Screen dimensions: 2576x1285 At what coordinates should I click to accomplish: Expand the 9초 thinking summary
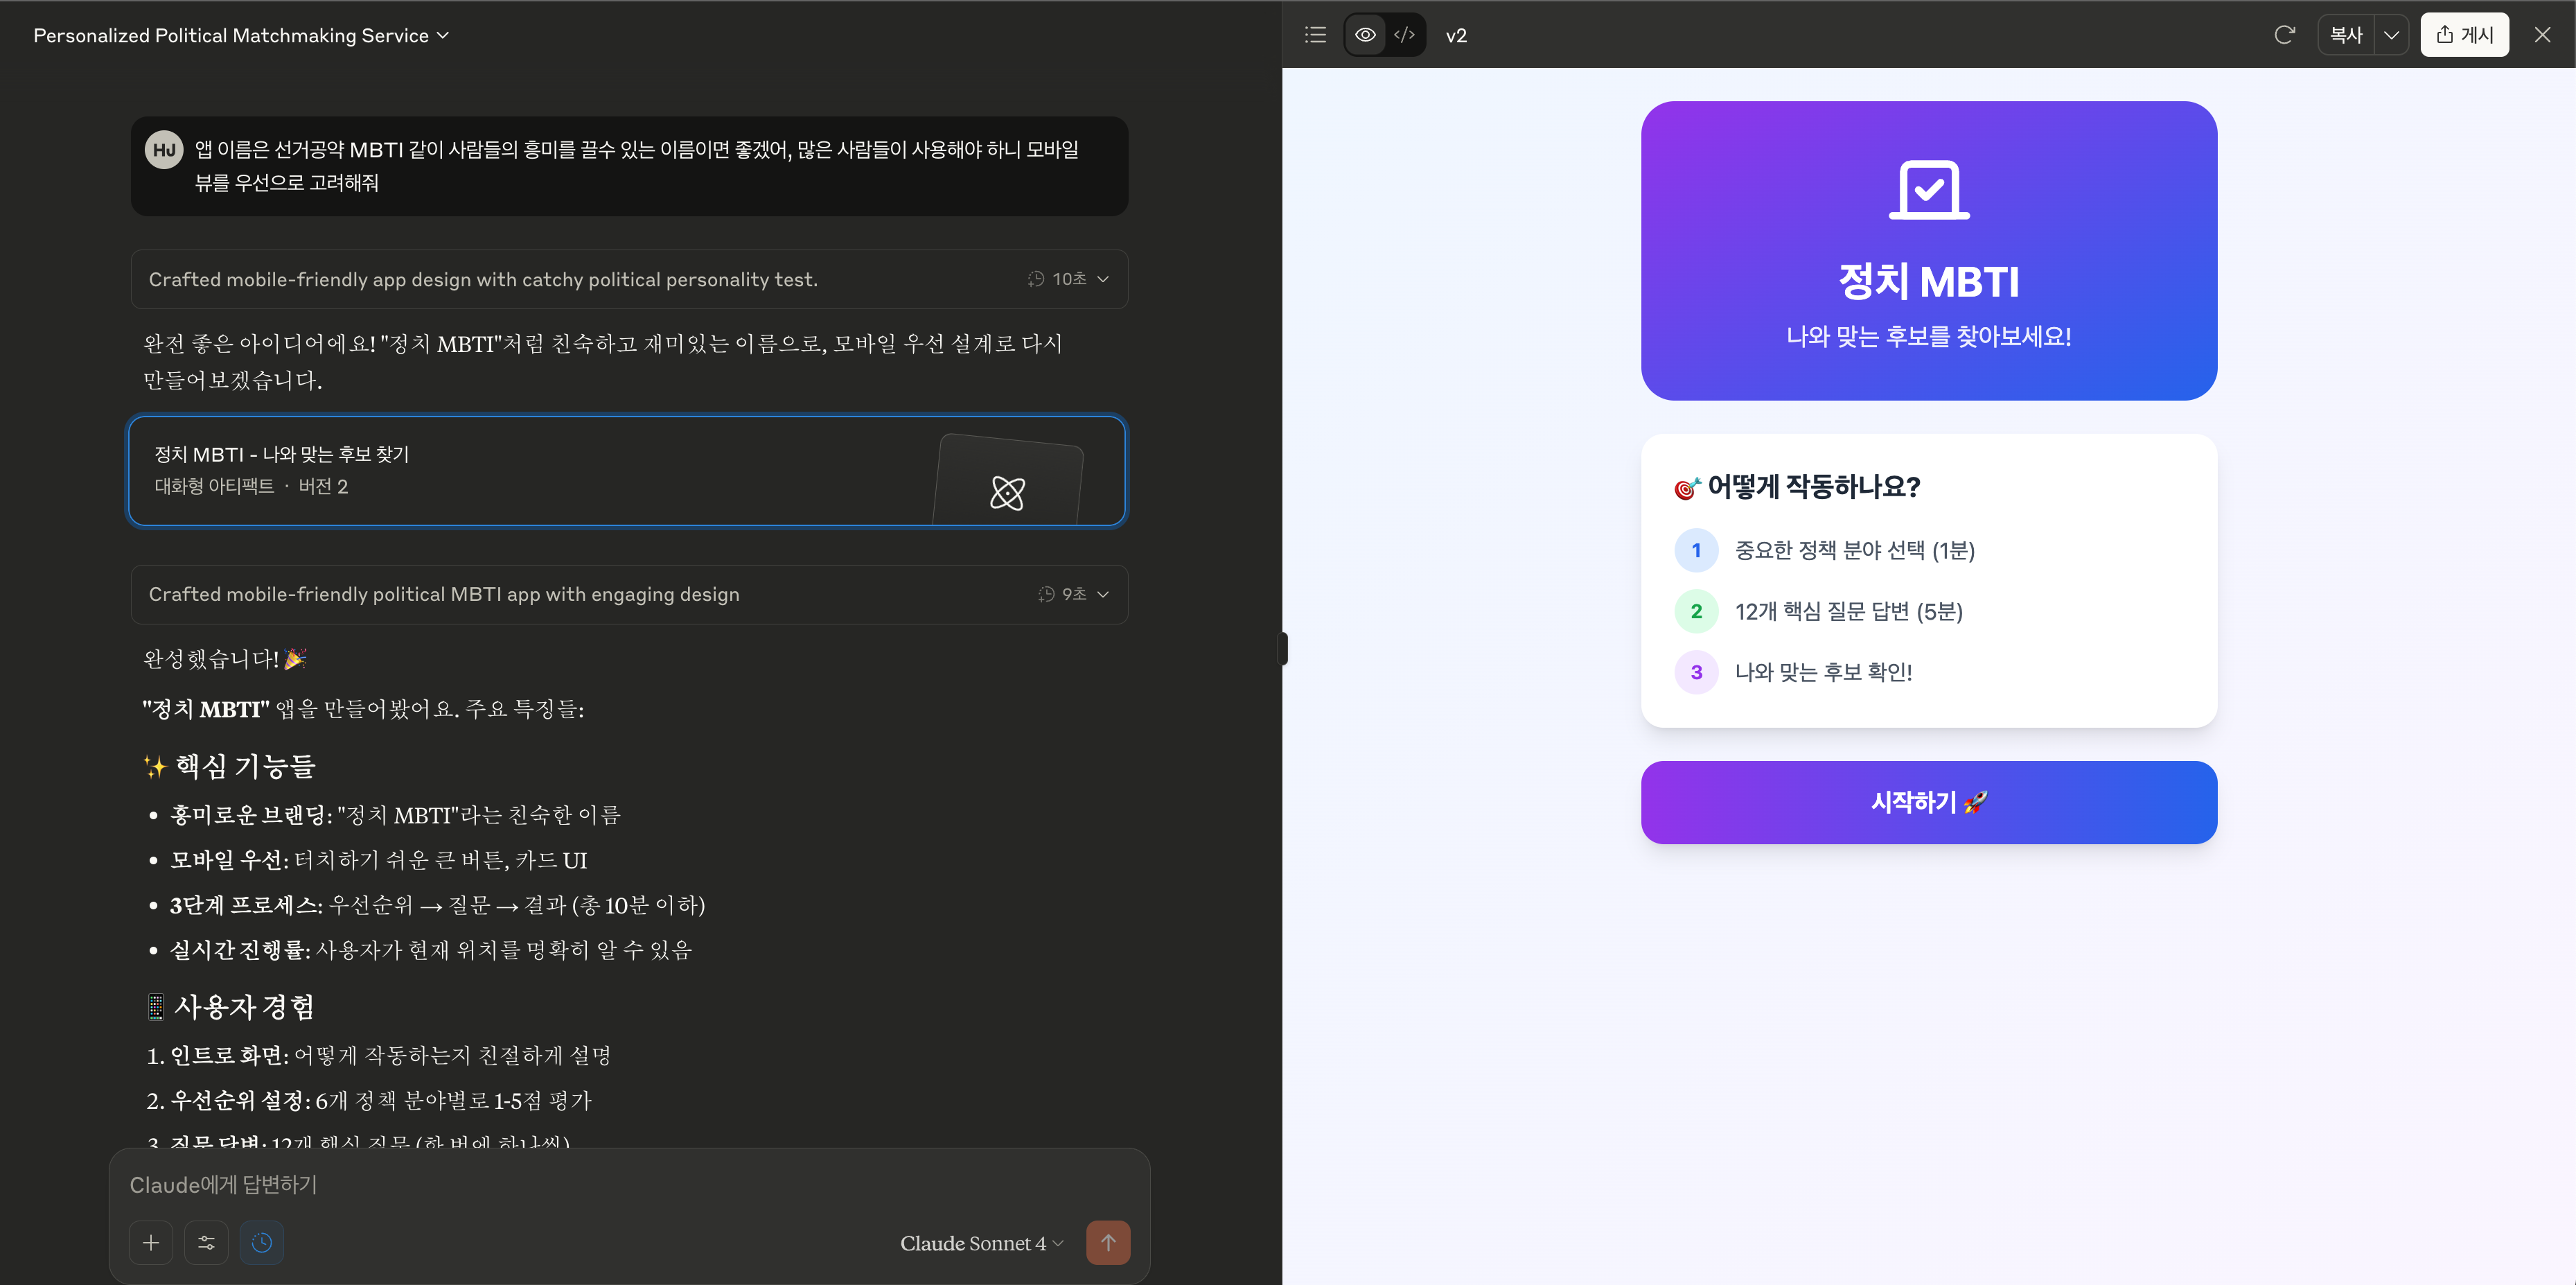[1074, 594]
